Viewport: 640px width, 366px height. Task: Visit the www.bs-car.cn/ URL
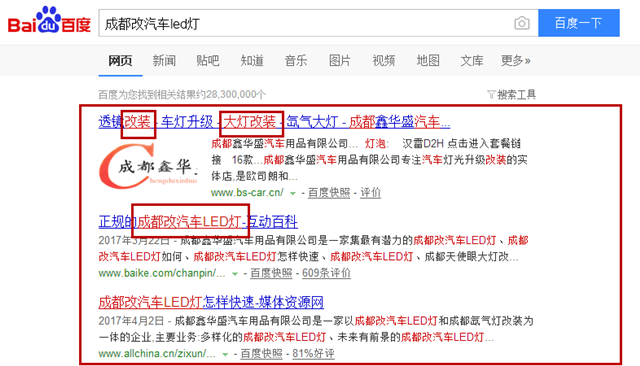click(247, 192)
